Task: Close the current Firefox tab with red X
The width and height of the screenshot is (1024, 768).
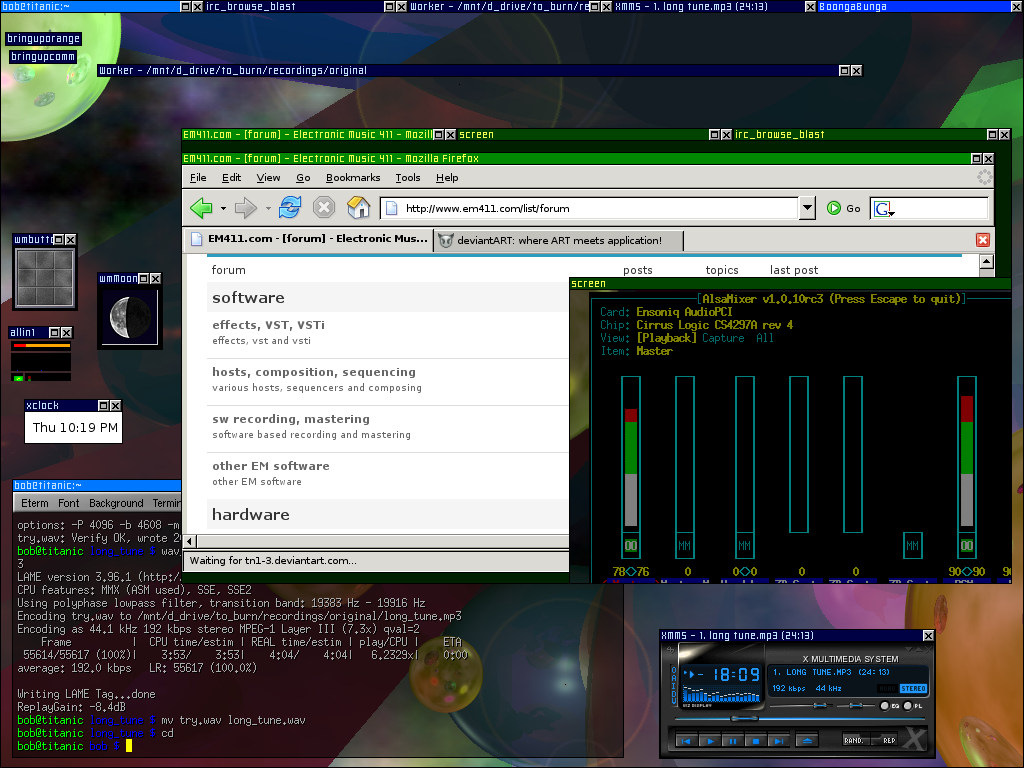Action: (x=983, y=240)
